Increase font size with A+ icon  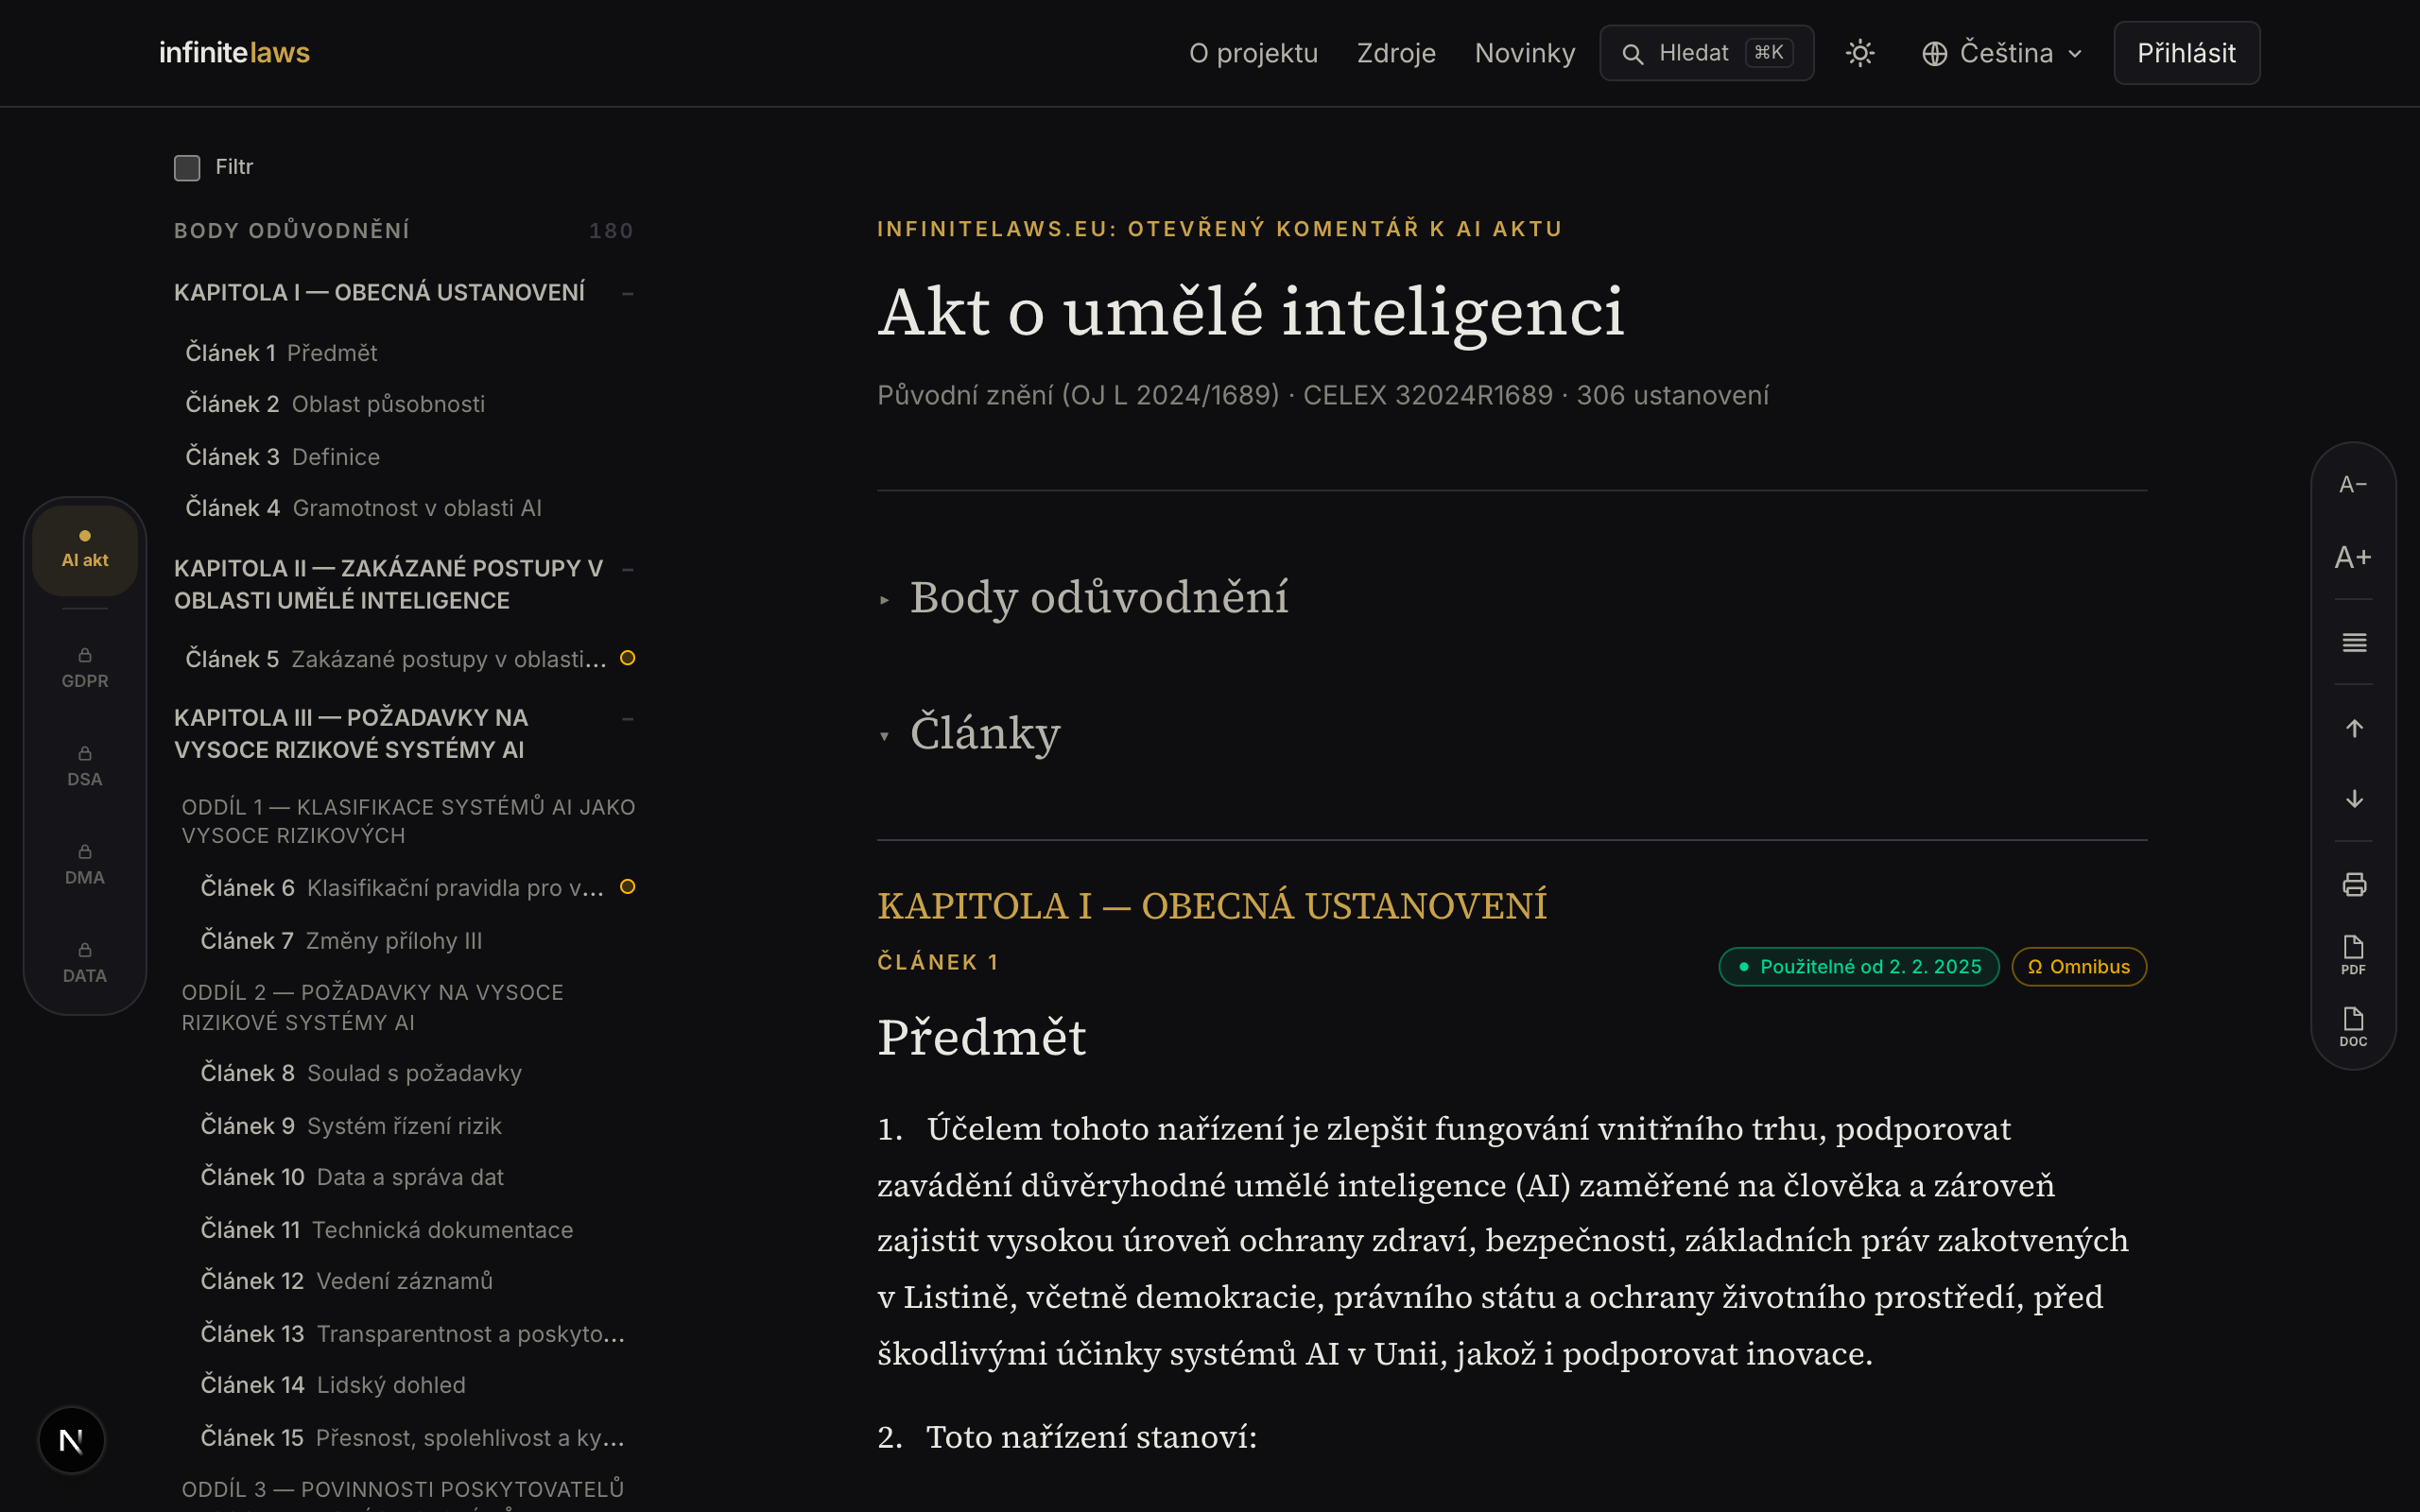[x=2353, y=557]
